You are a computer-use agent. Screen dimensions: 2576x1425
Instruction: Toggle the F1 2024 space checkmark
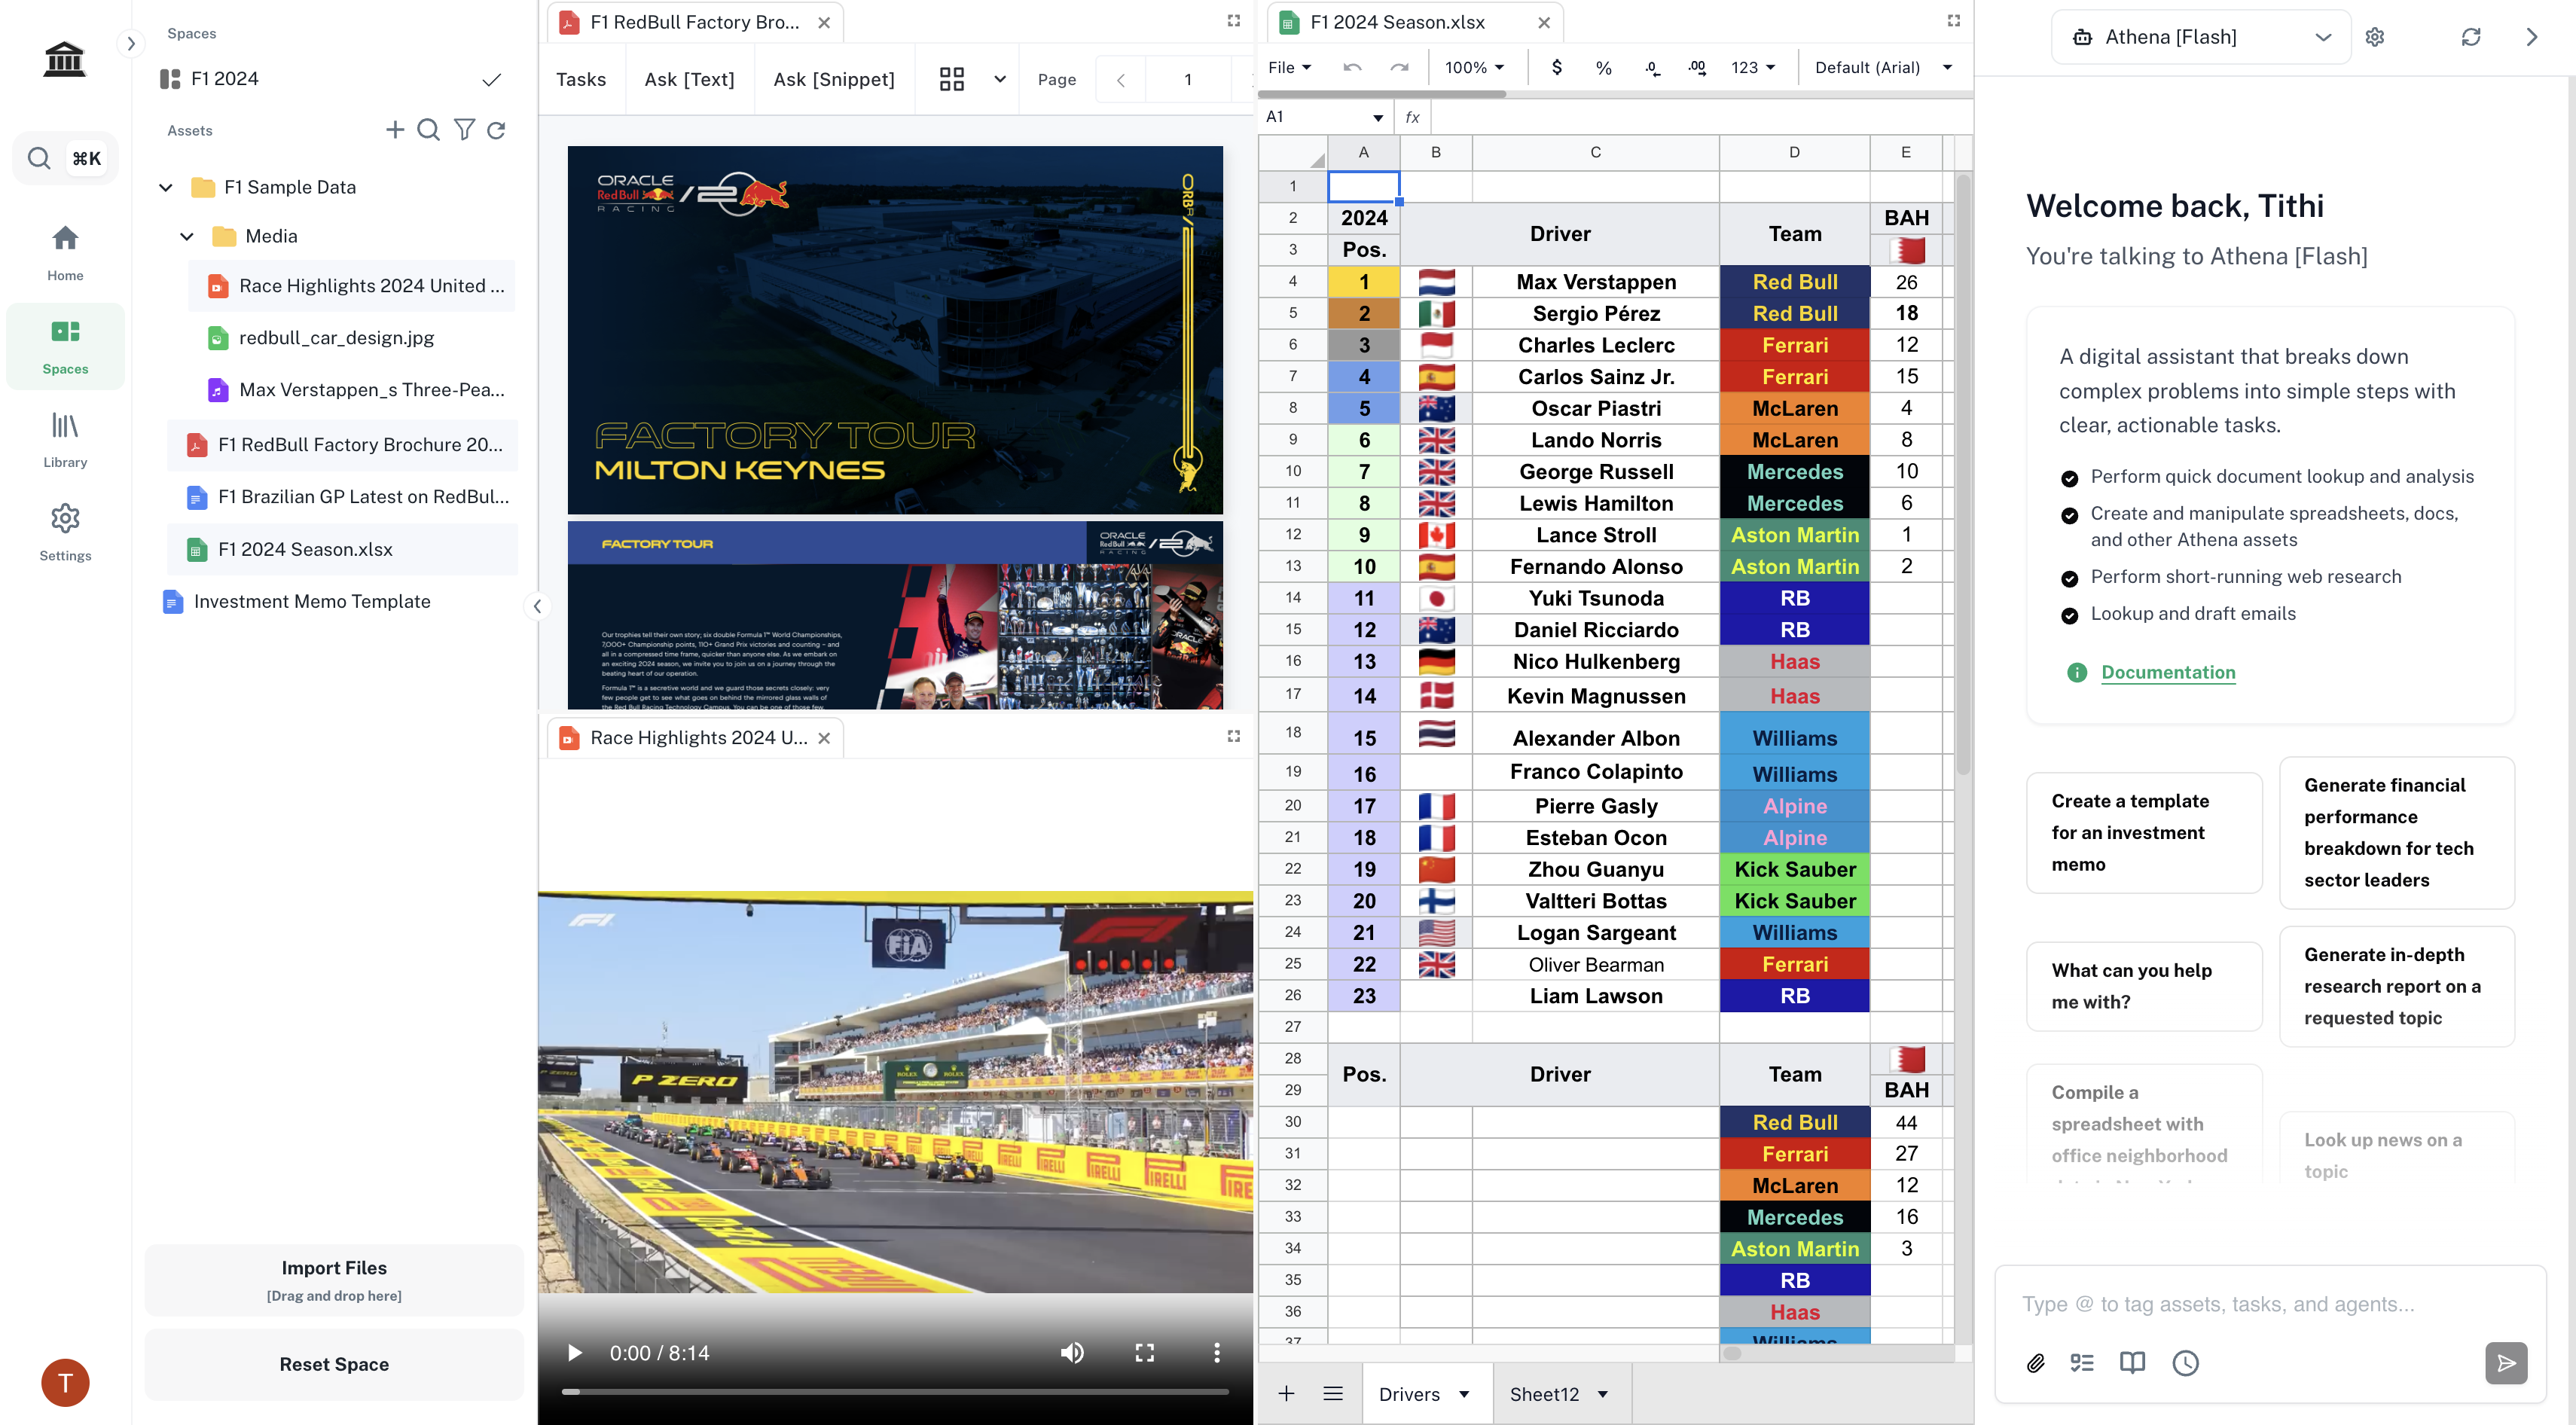coord(491,79)
